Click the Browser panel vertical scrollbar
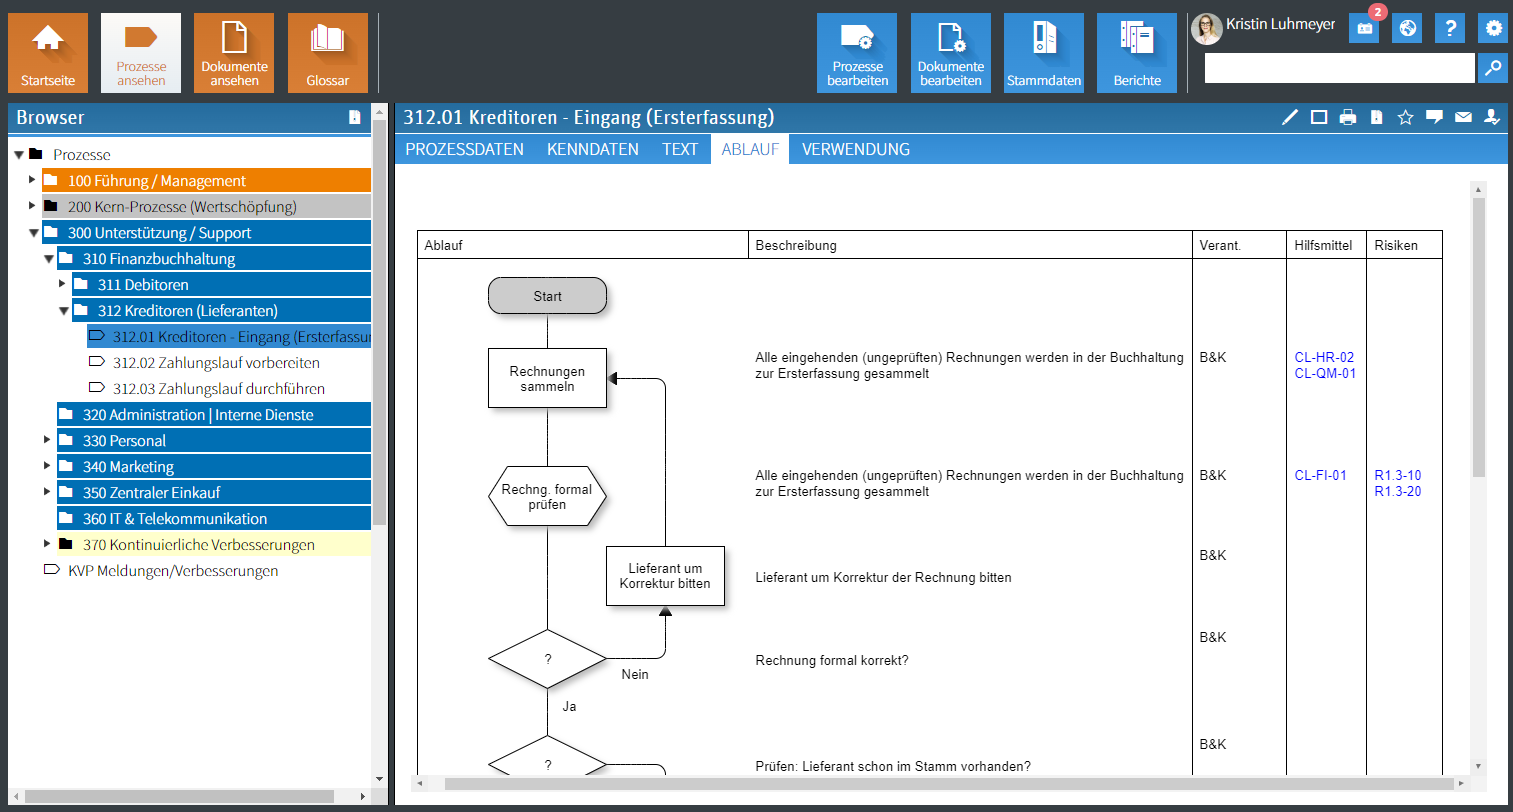 pos(379,323)
